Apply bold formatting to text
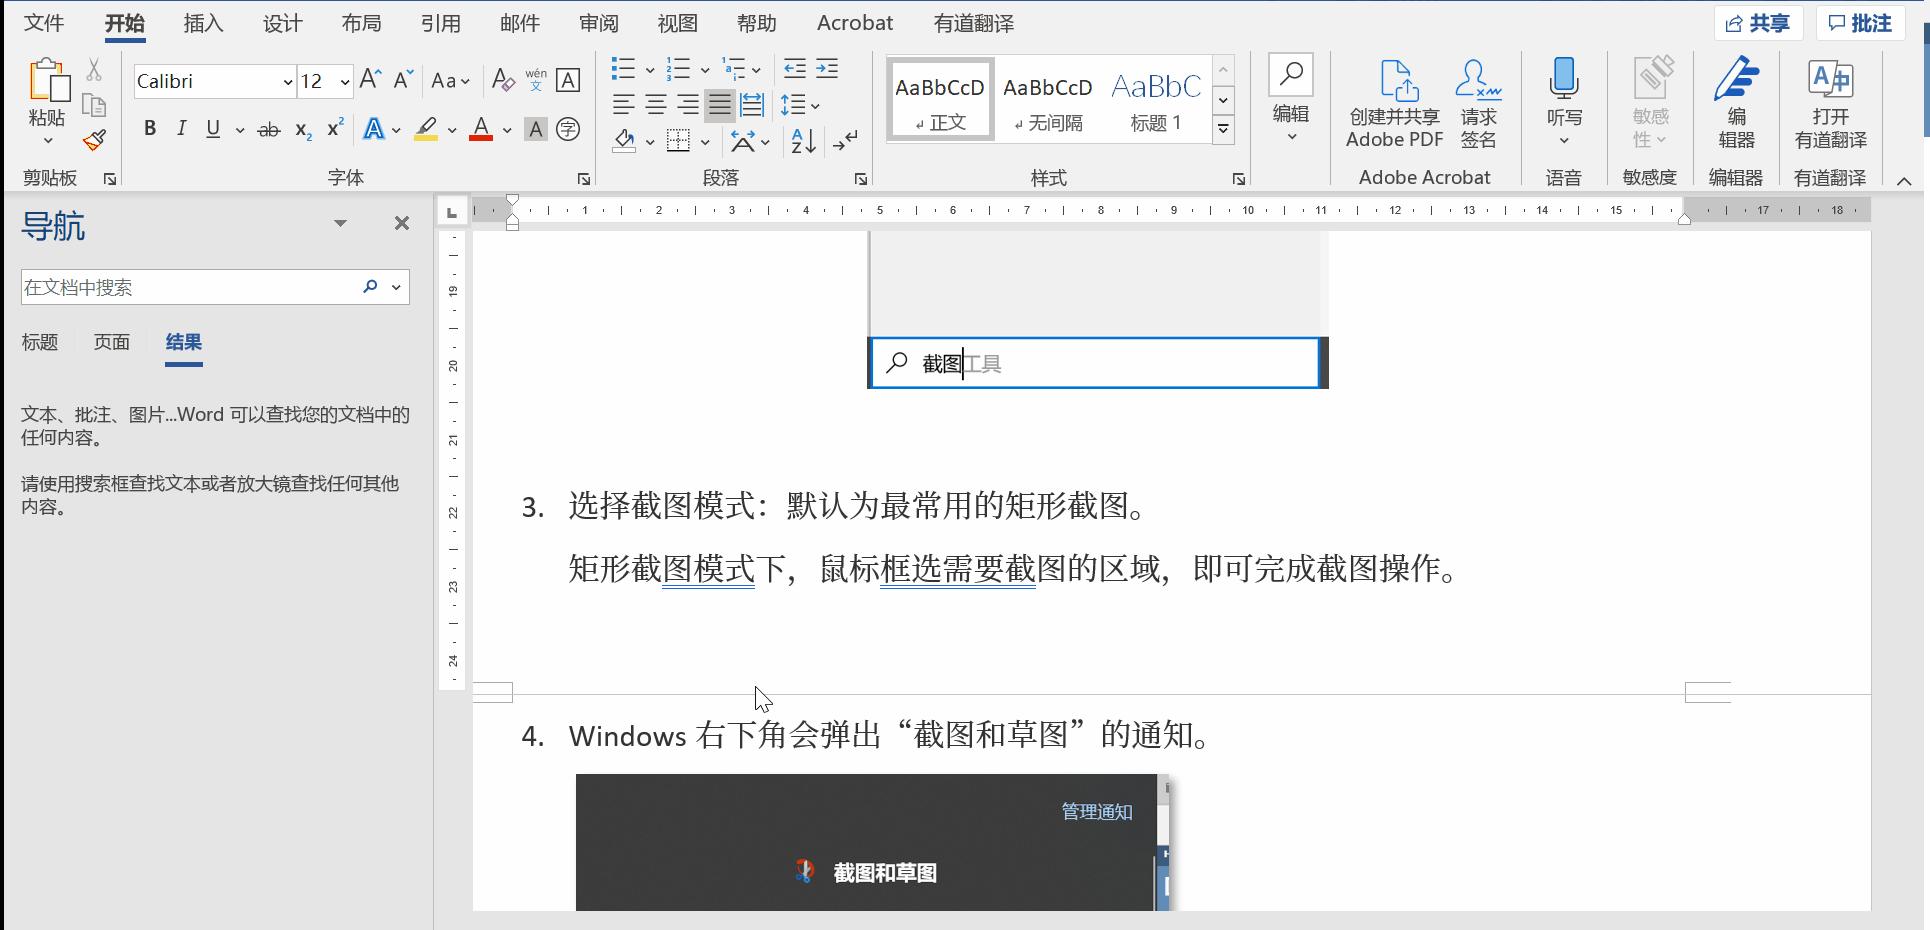 point(150,128)
